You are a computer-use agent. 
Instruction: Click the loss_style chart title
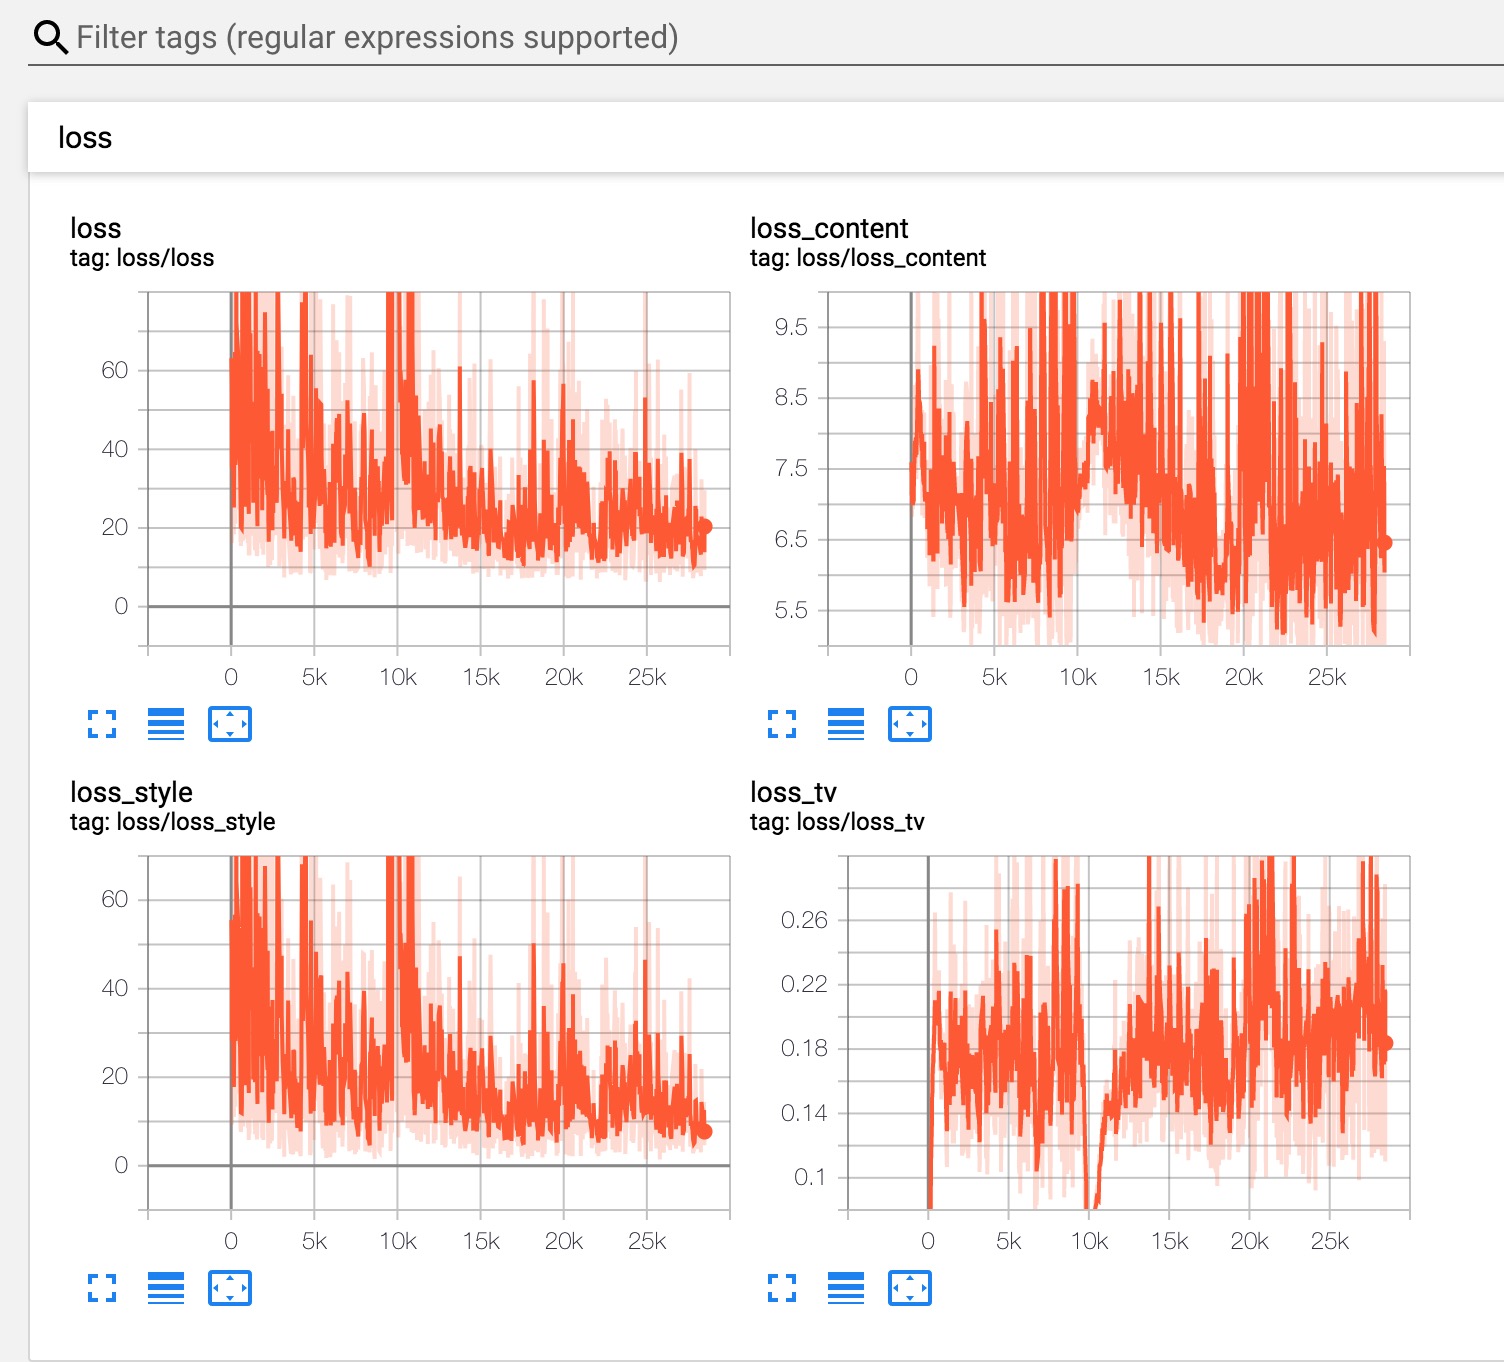click(x=131, y=792)
